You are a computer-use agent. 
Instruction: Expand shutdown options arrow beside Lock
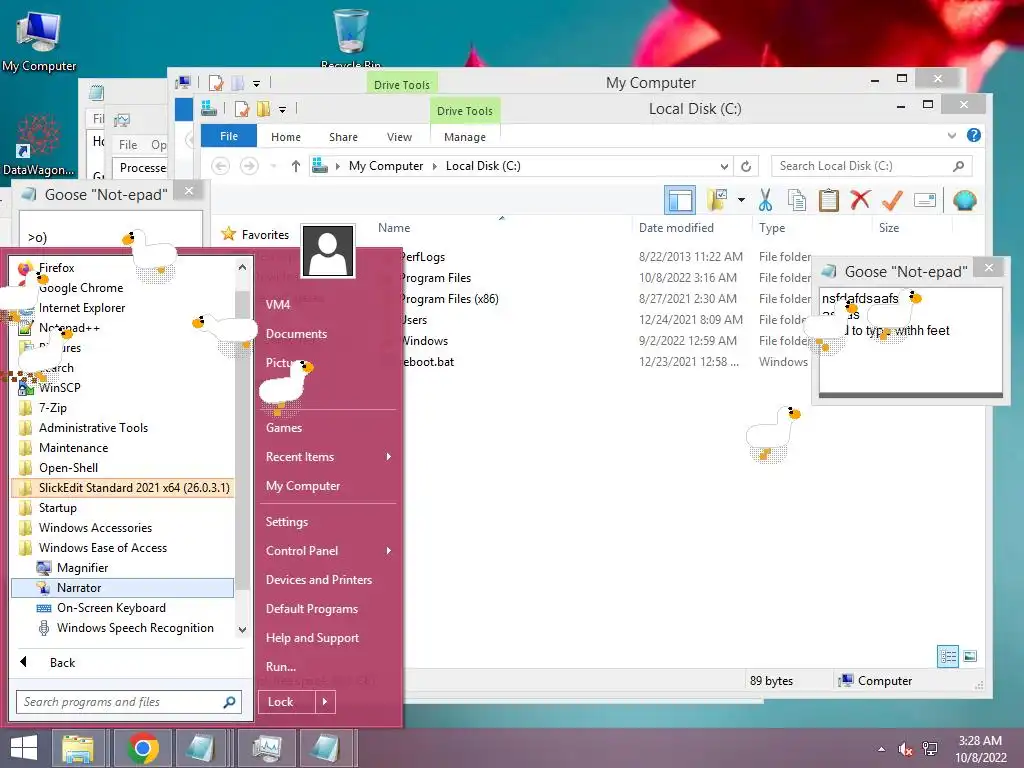click(325, 702)
